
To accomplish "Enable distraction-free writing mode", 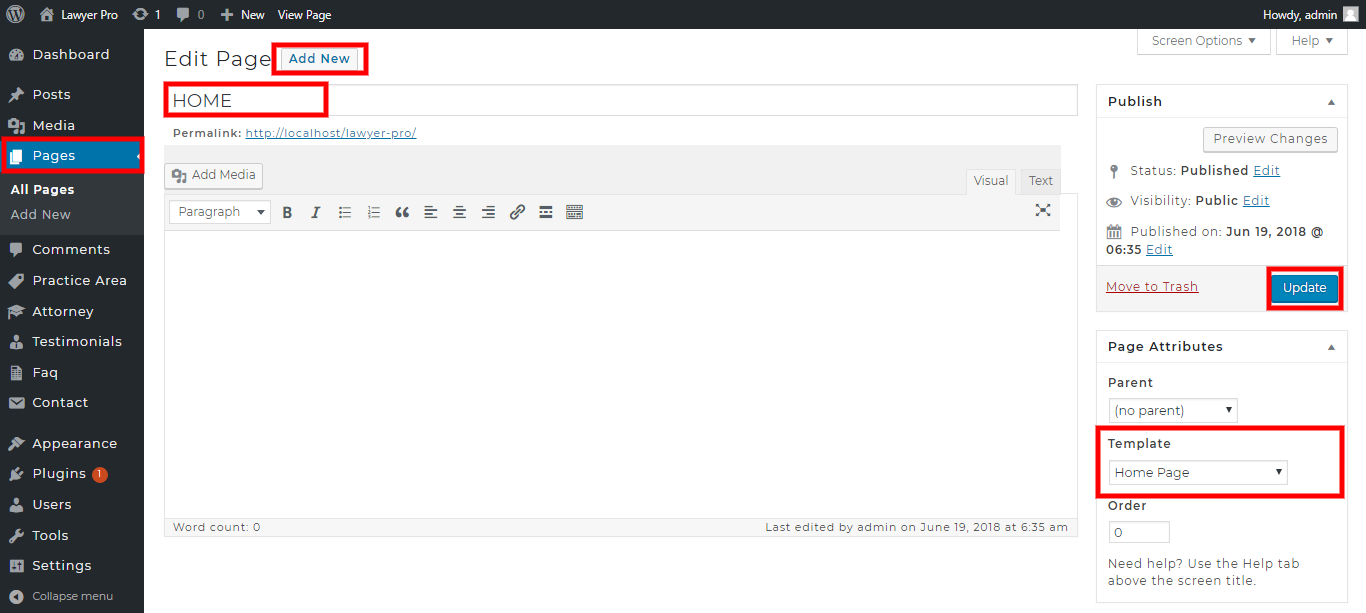I will click(x=1043, y=210).
